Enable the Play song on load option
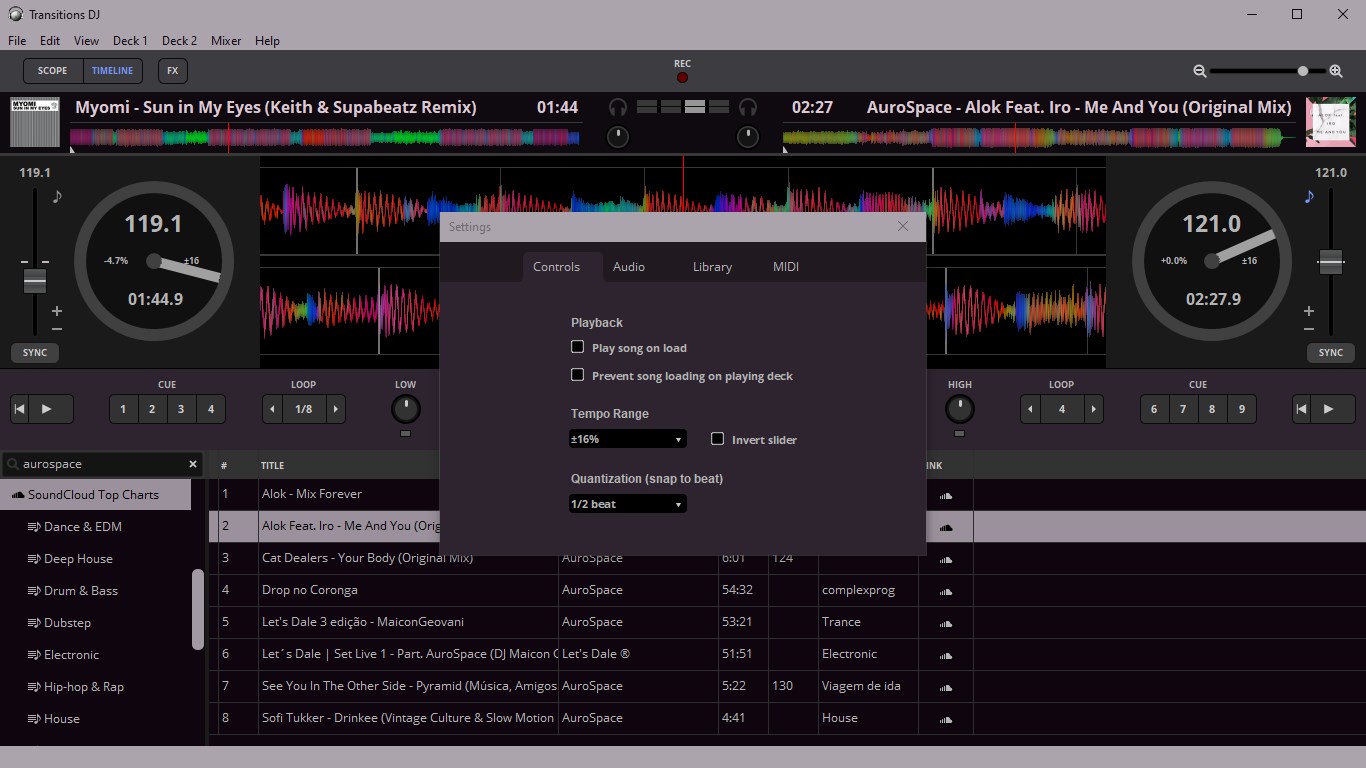1366x768 pixels. click(577, 347)
